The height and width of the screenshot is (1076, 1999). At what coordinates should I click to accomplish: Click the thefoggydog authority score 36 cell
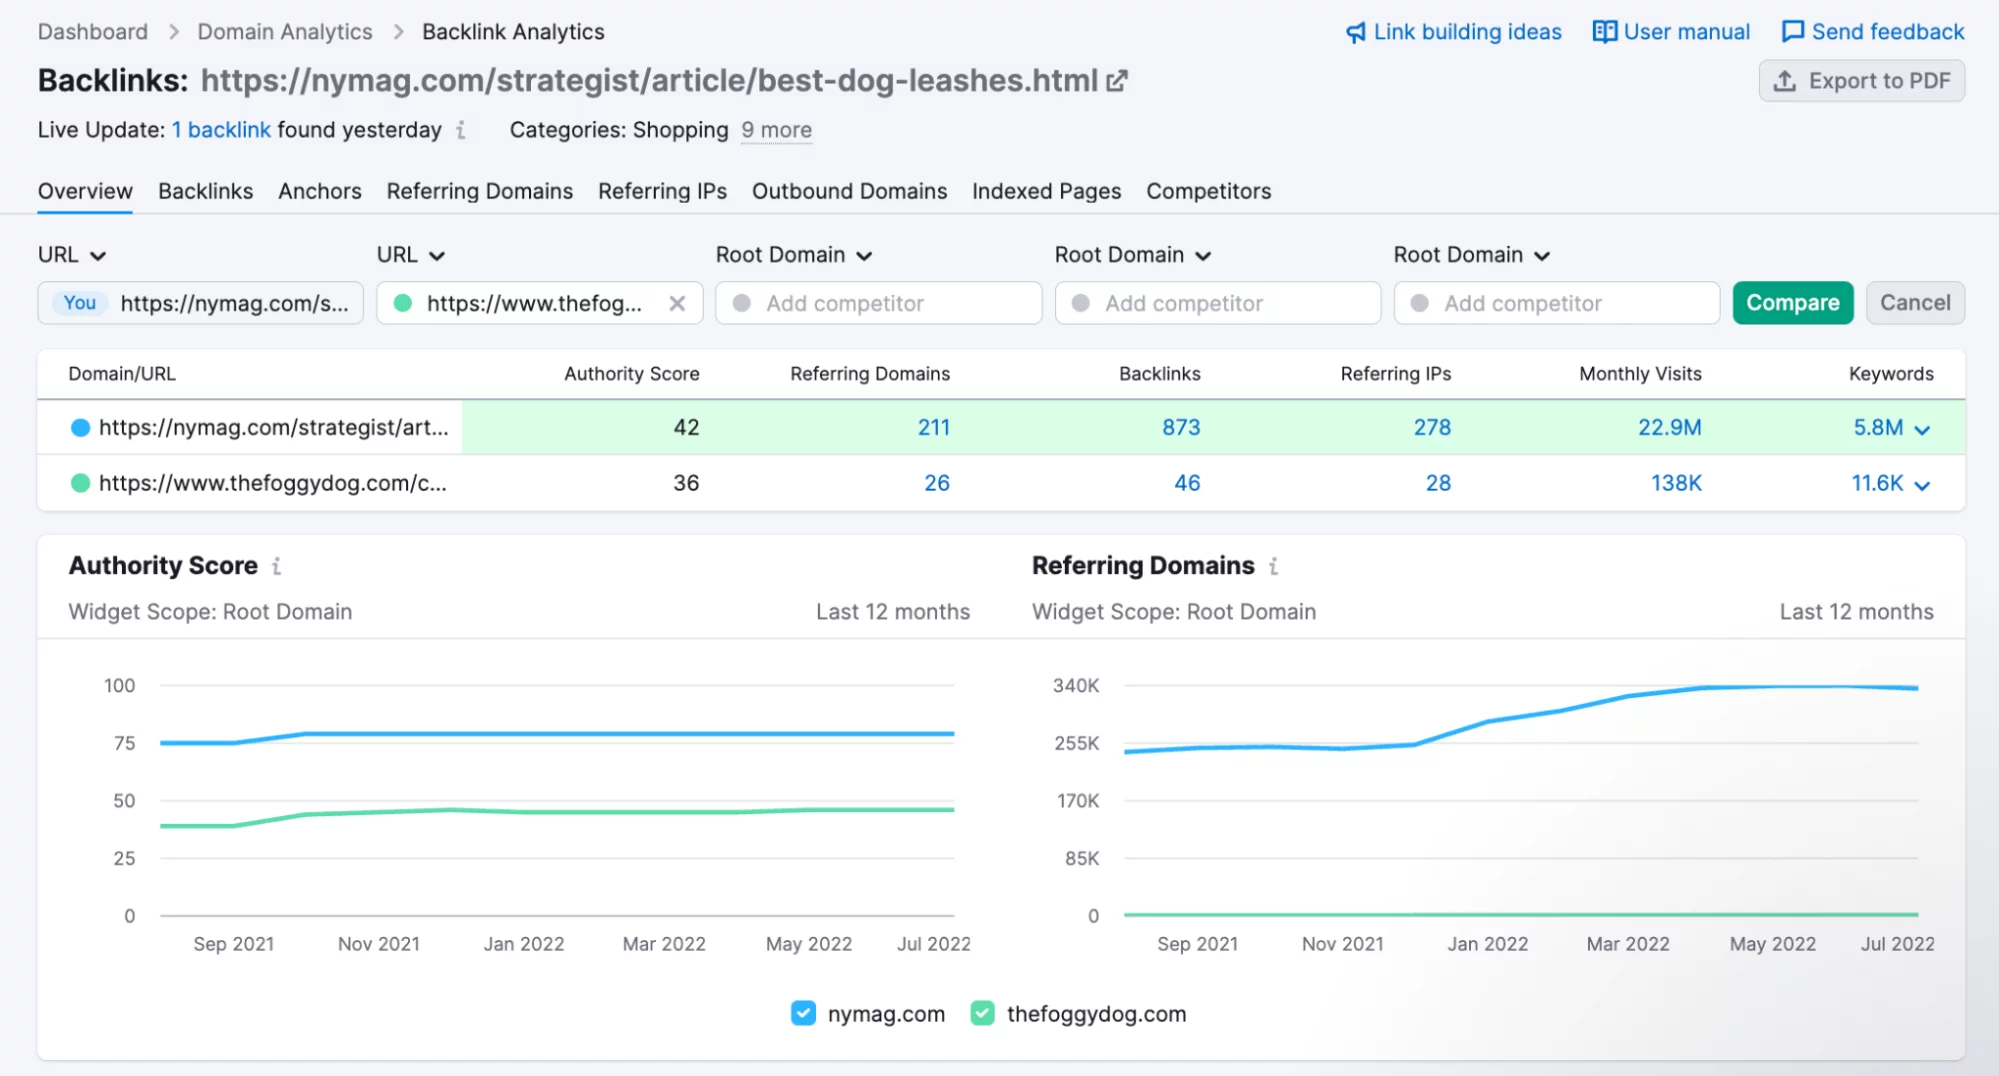(686, 484)
